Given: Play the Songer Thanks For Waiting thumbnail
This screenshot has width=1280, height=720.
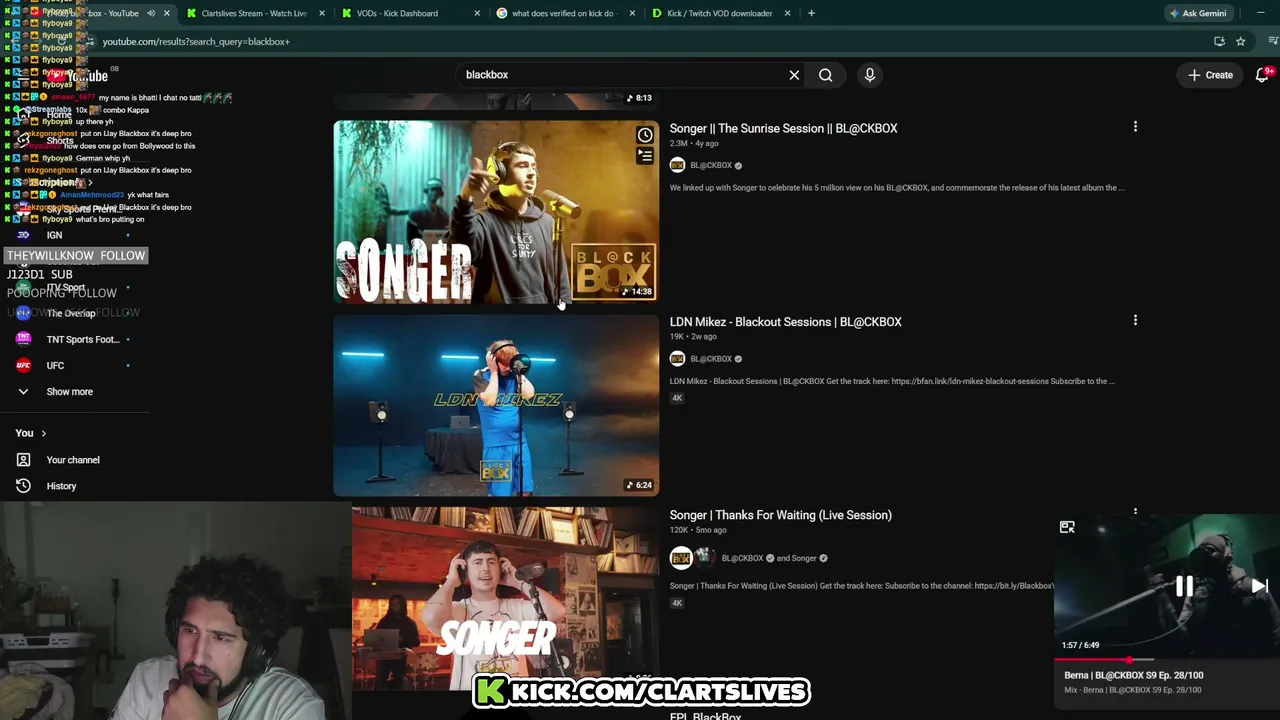Looking at the screenshot, I should coord(505,598).
